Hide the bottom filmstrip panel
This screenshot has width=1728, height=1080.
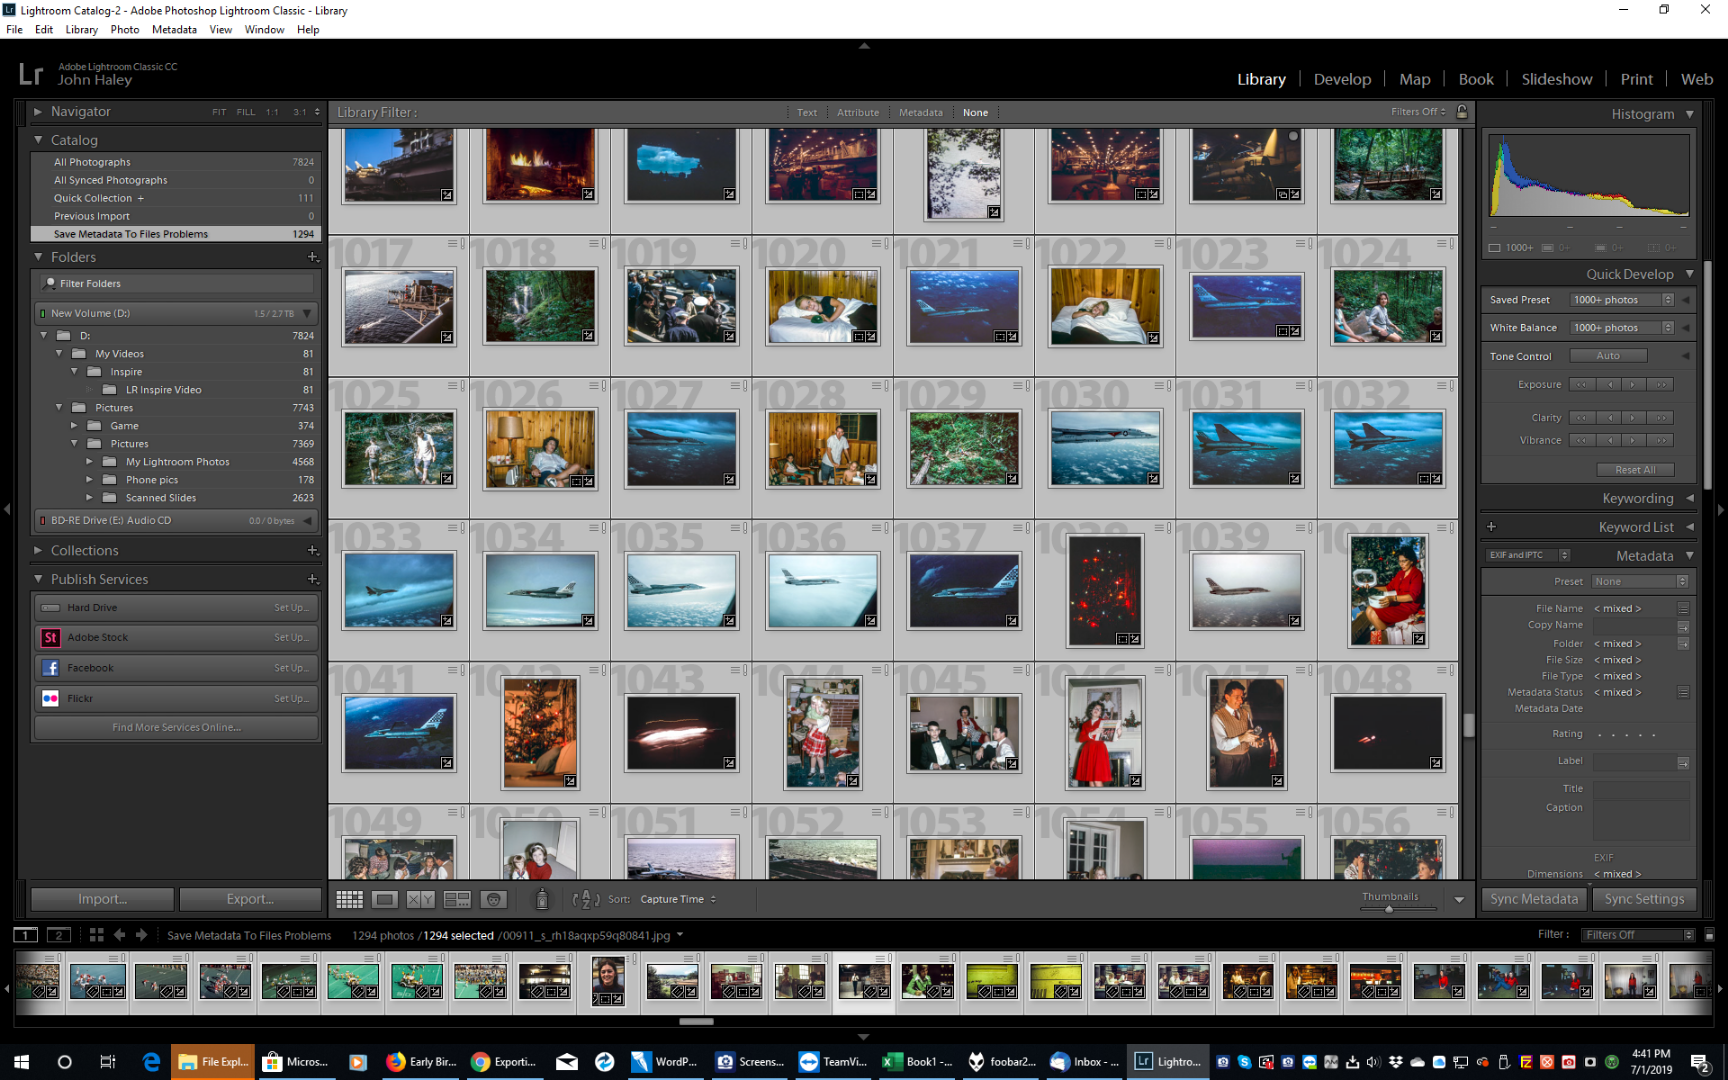(864, 1036)
